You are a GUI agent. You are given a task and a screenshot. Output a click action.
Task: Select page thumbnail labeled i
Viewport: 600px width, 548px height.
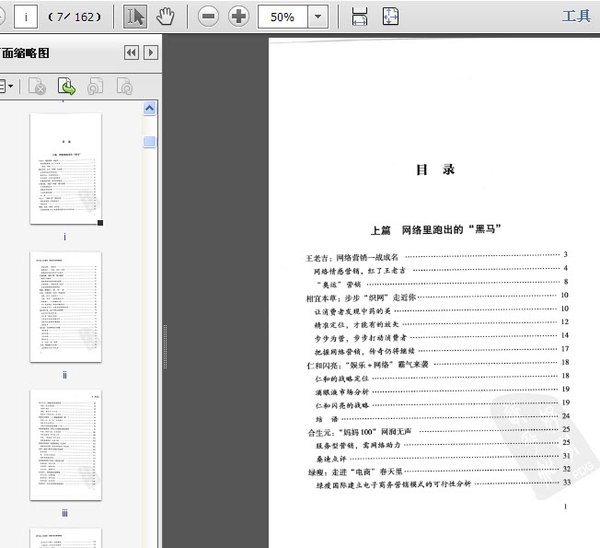tap(65, 169)
